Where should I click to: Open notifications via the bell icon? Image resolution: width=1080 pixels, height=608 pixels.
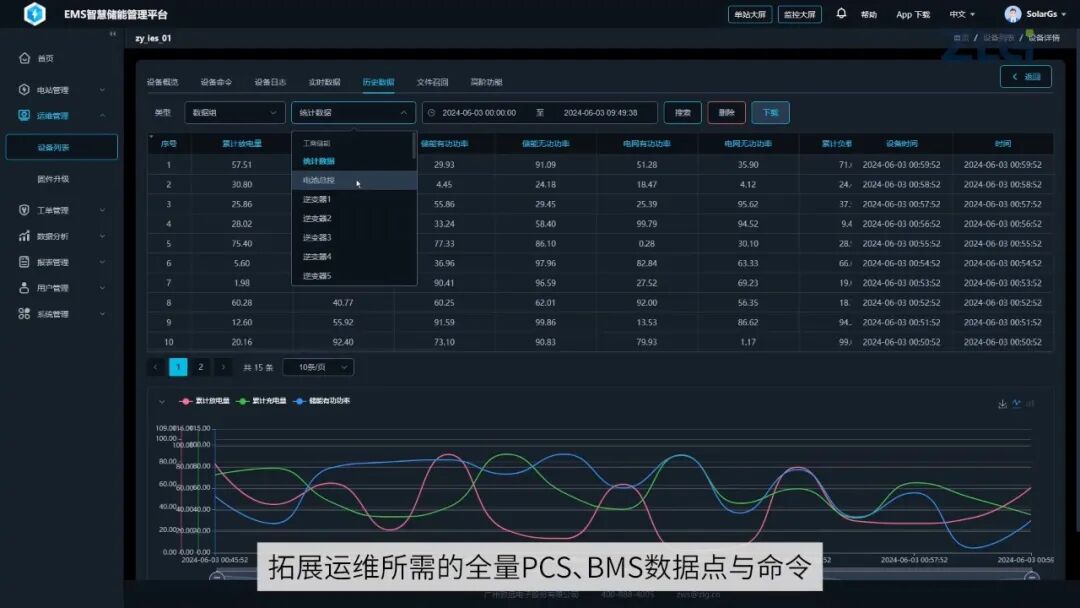point(841,13)
